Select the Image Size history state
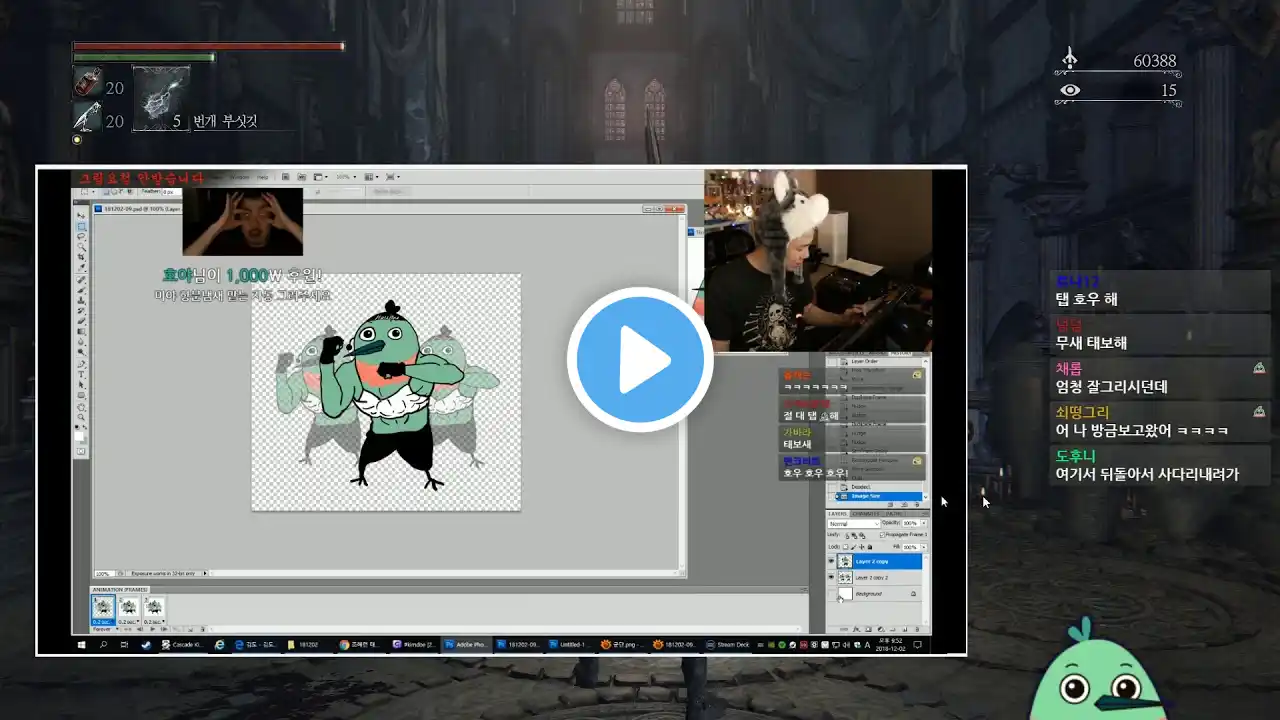 (878, 496)
